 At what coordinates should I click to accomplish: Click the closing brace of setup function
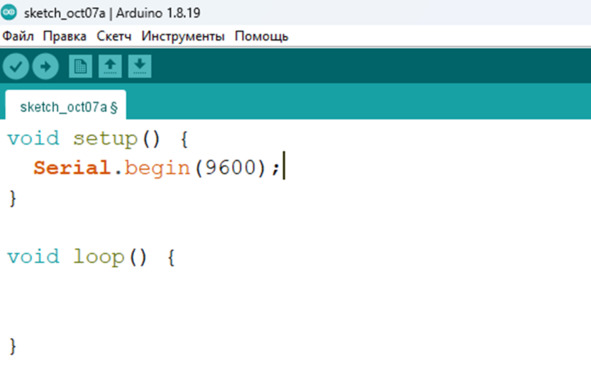point(13,198)
